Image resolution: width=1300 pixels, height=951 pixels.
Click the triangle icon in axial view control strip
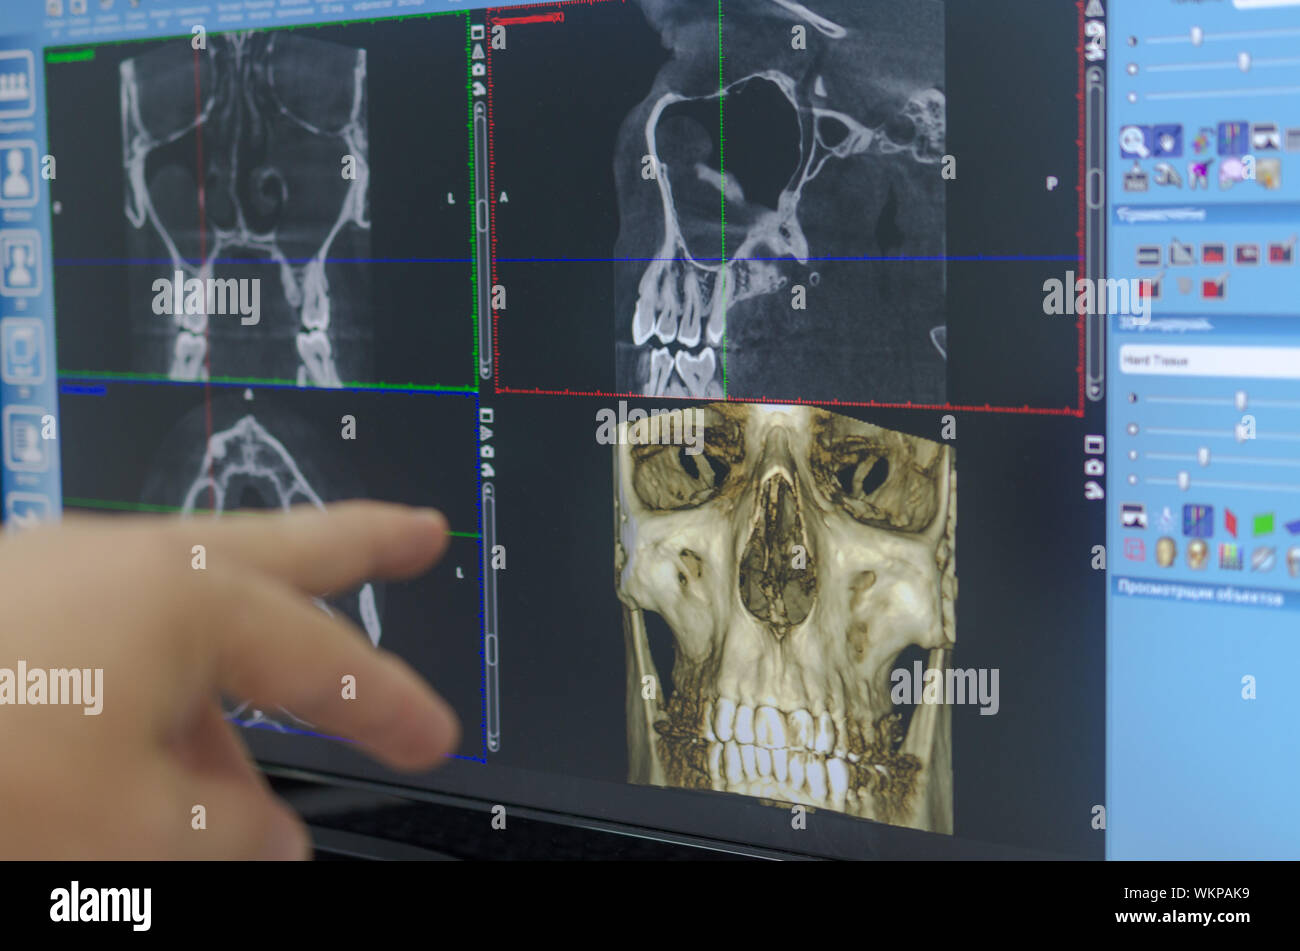point(486,434)
